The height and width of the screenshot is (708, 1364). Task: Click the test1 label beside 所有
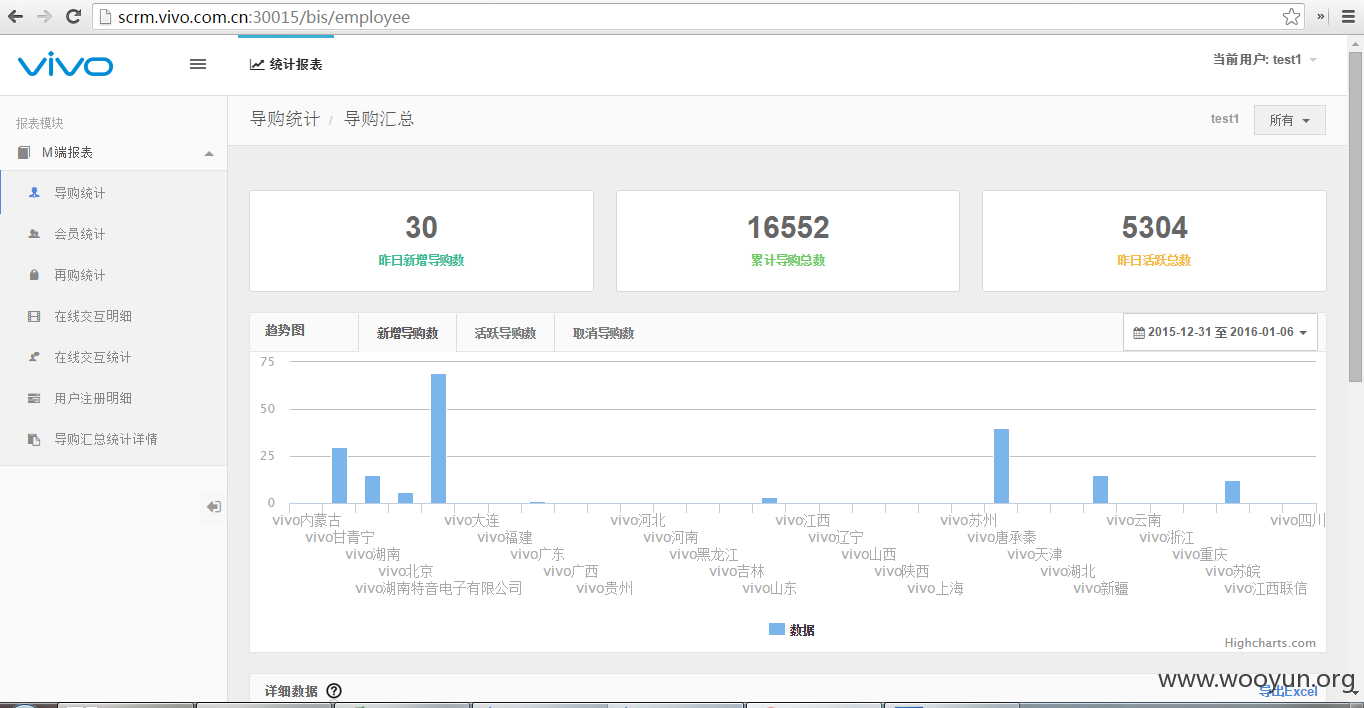click(1225, 119)
